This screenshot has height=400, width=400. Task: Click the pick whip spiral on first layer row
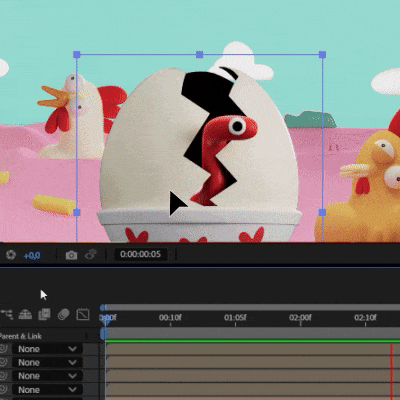(x=4, y=349)
